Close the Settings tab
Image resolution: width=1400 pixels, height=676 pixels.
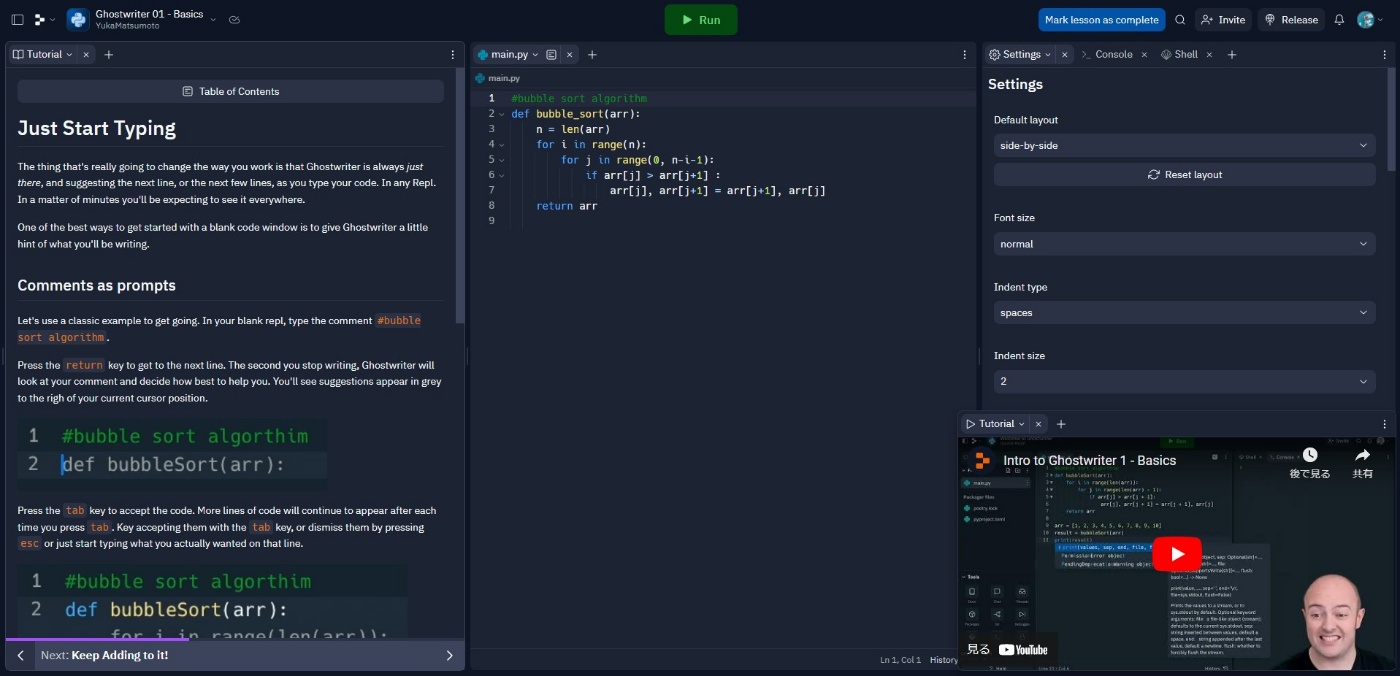click(x=1065, y=54)
